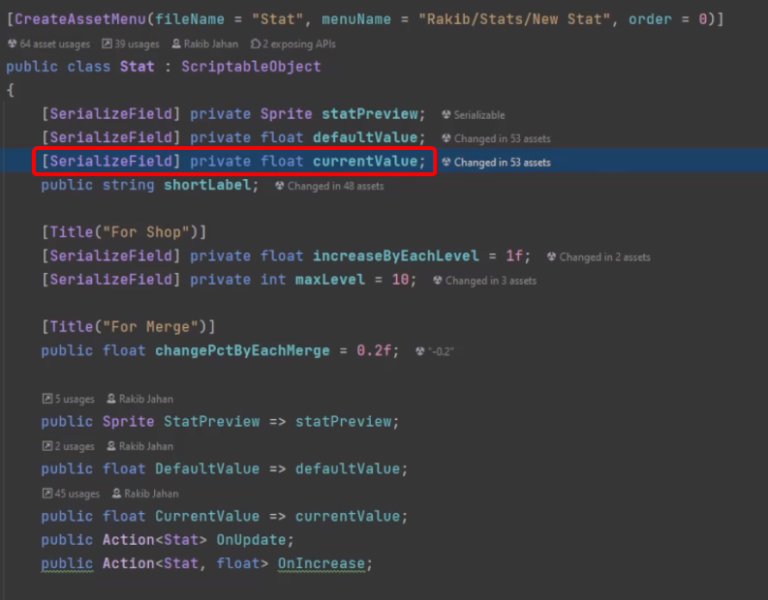Click the Unity icon next to defaultValue's "Changed in 53 assets"

click(x=446, y=139)
